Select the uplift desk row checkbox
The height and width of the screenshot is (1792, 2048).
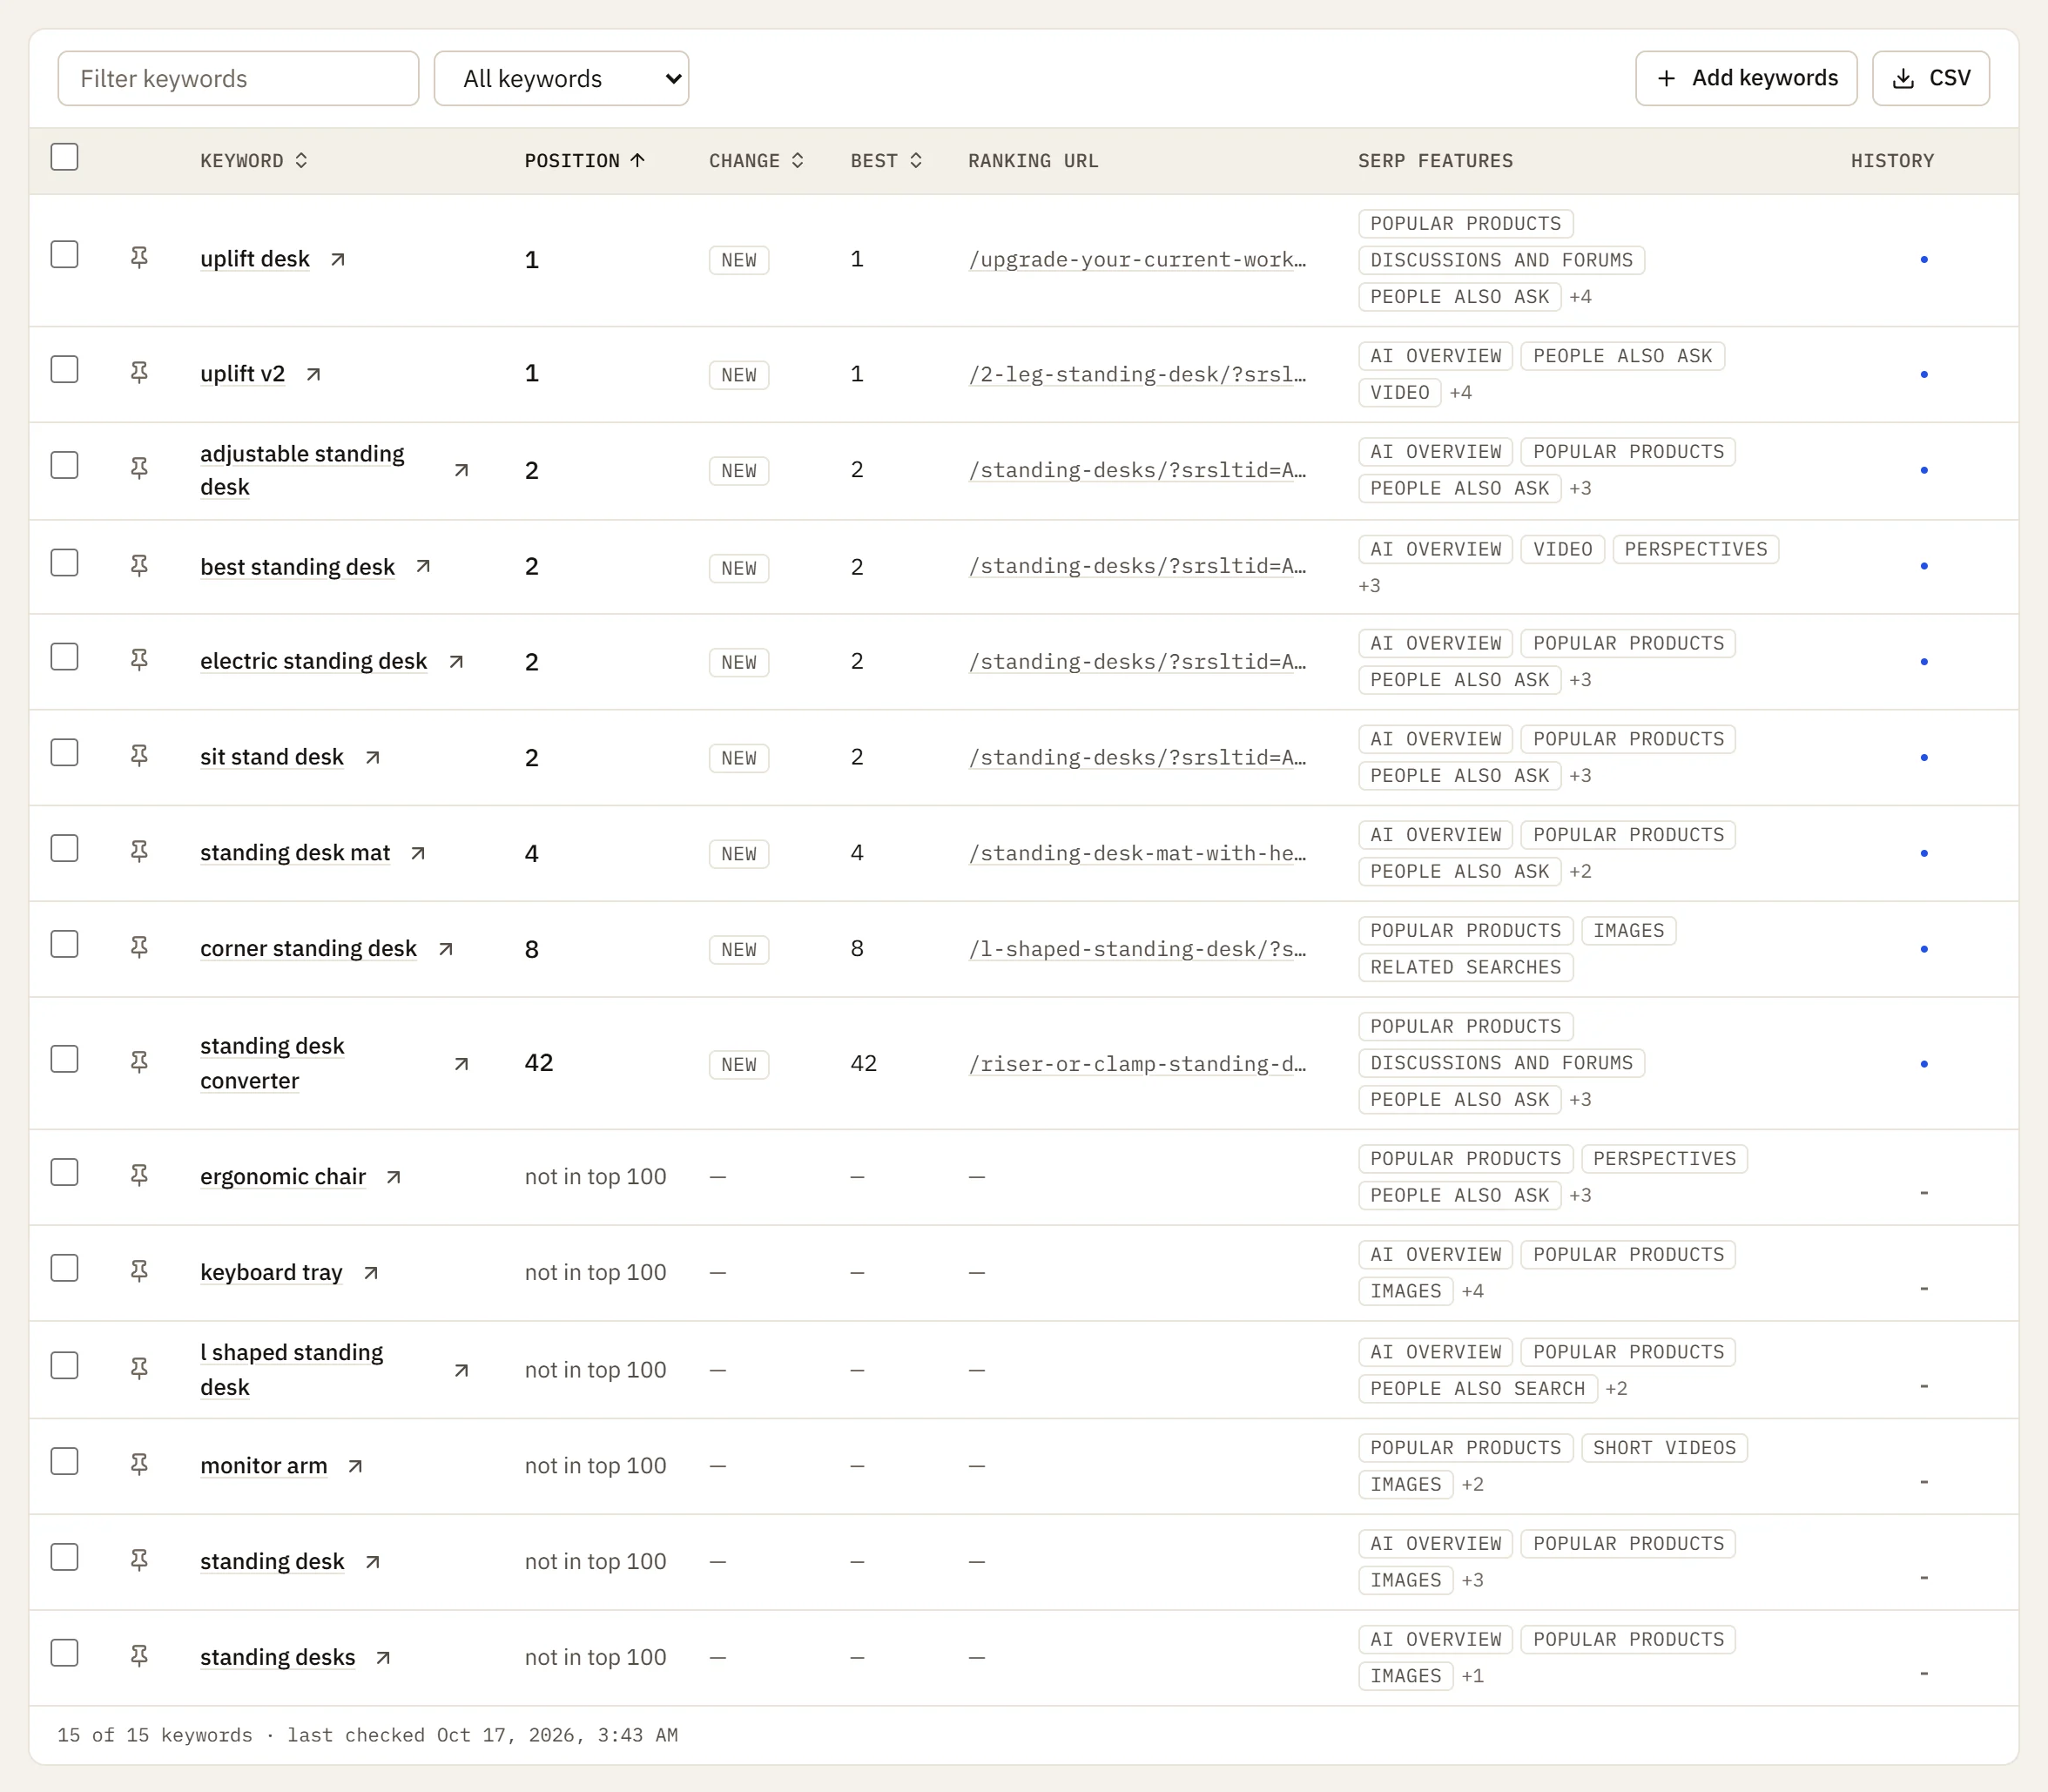click(x=65, y=254)
